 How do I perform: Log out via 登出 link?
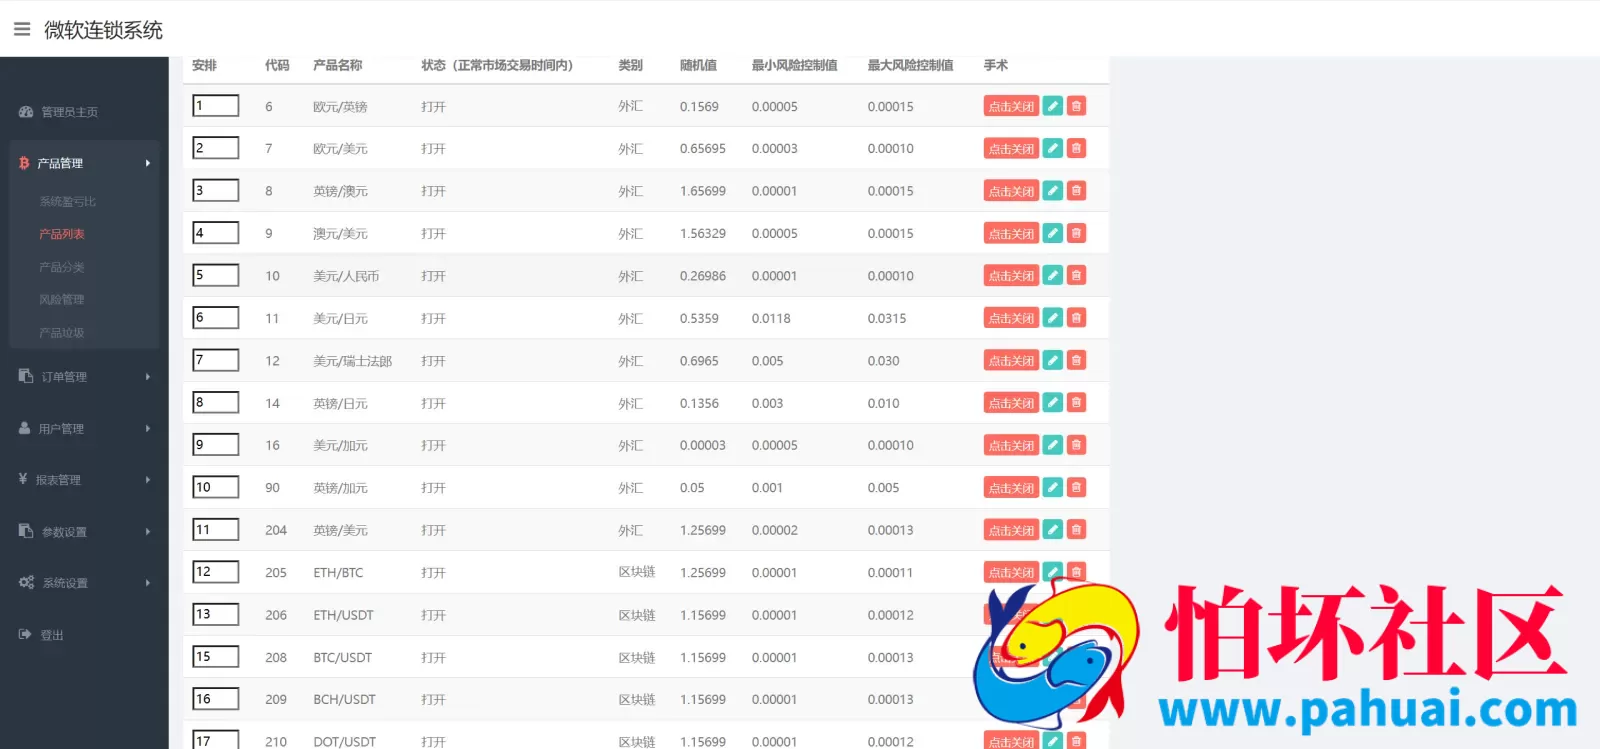coord(52,635)
